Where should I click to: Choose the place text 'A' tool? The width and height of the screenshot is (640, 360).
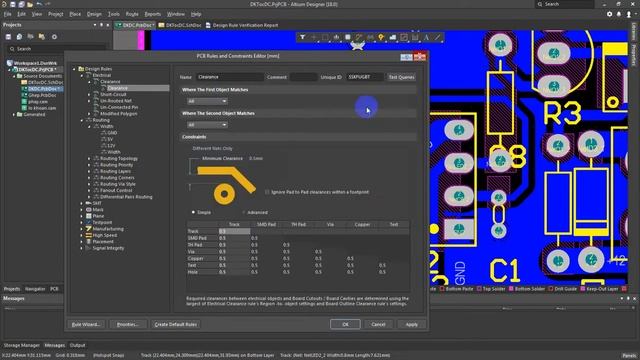[427, 37]
